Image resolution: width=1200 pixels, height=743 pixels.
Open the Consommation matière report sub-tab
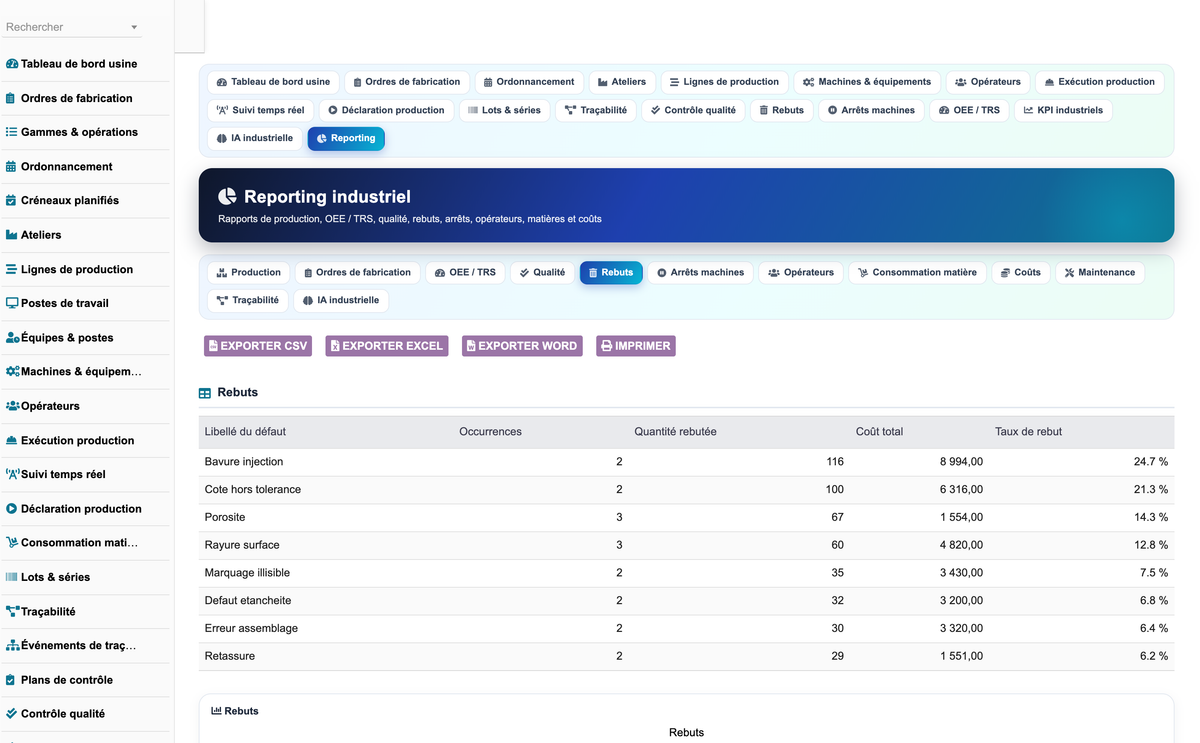(x=918, y=272)
